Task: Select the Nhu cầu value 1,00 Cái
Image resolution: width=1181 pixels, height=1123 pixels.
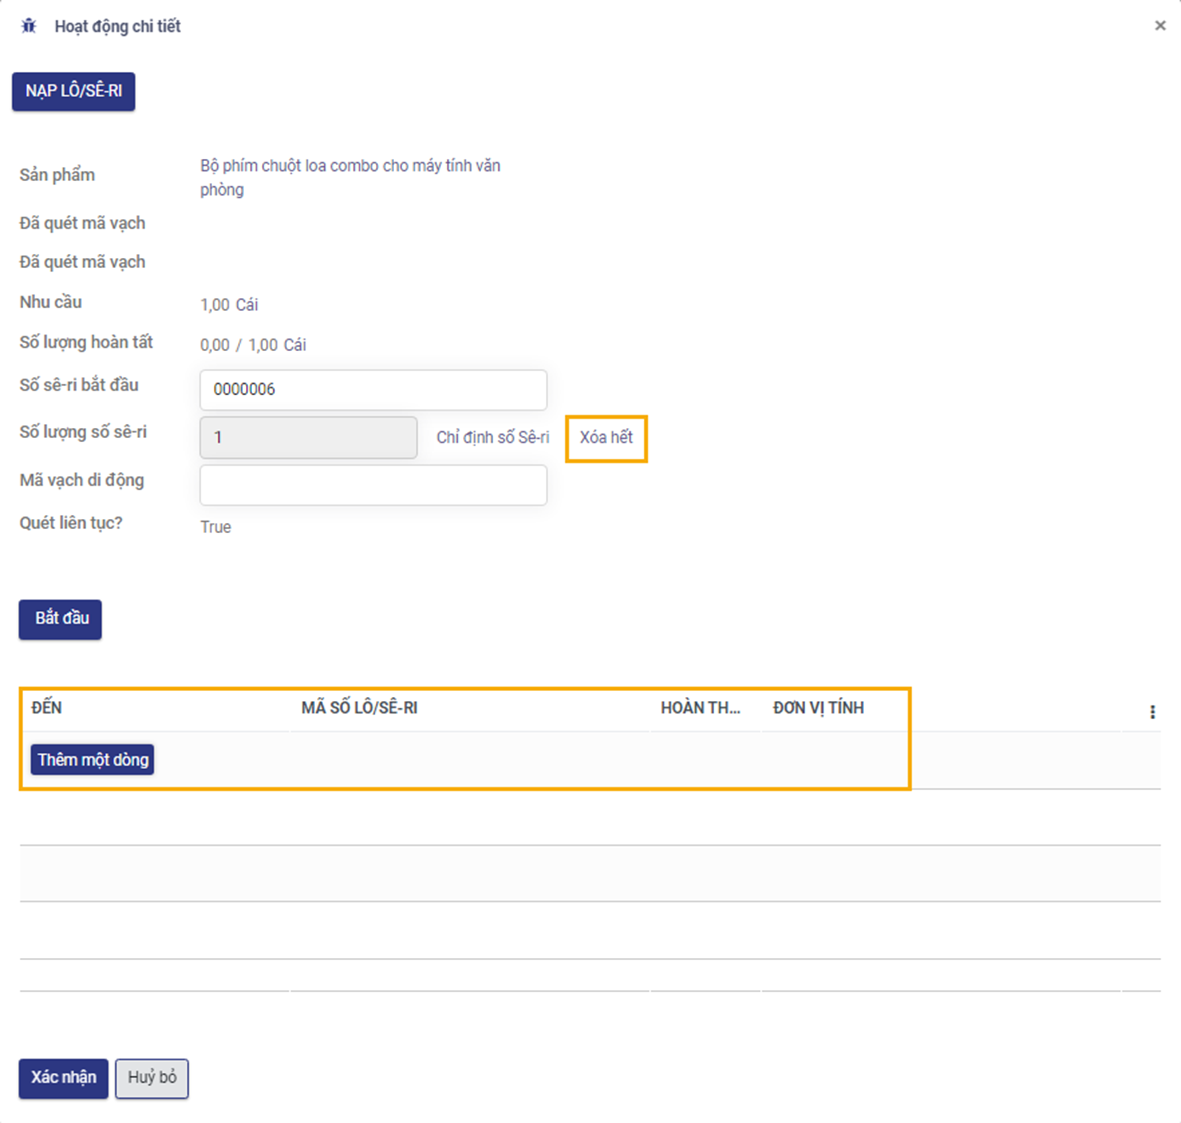Action: 229,305
